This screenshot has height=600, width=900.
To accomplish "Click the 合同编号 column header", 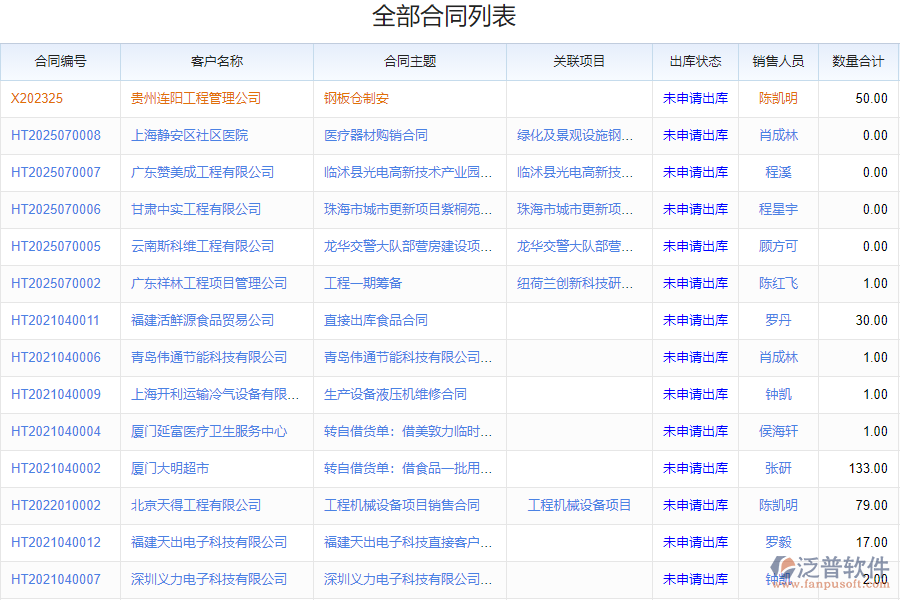I will click(60, 61).
